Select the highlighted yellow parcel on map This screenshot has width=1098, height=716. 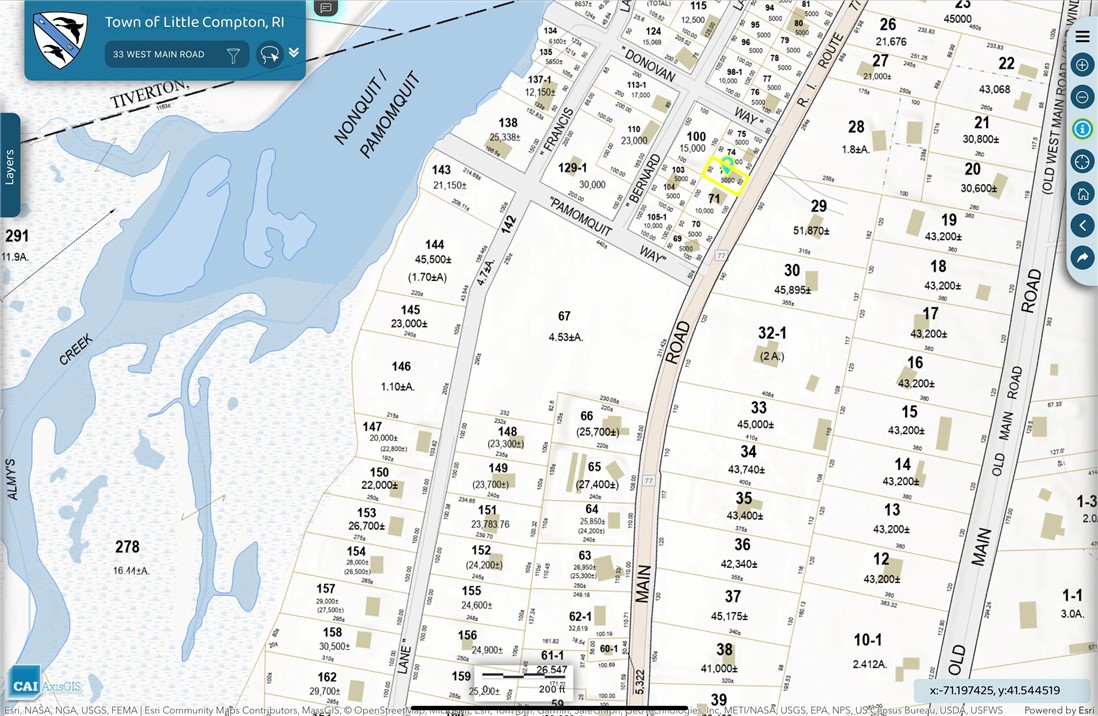(727, 175)
